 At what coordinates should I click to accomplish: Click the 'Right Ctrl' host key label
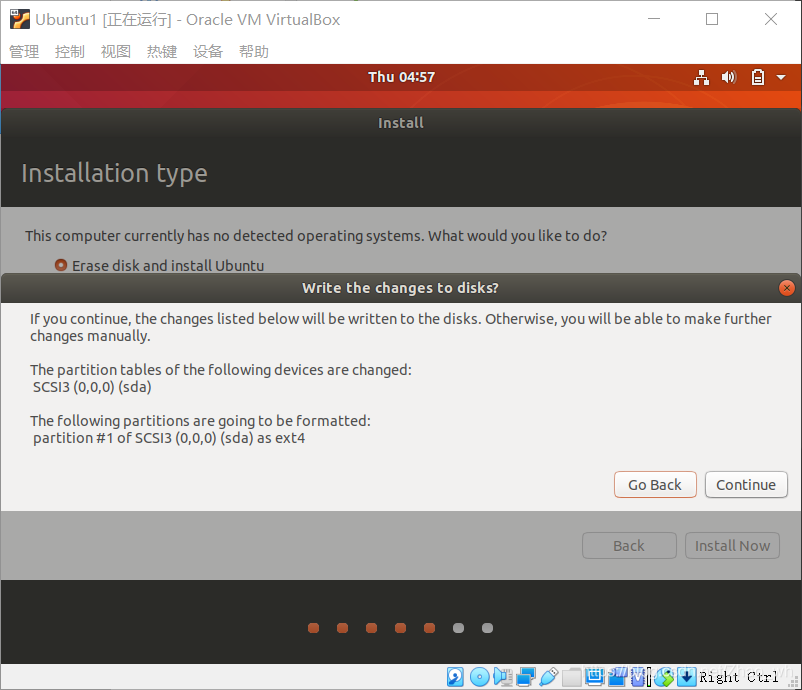point(739,677)
